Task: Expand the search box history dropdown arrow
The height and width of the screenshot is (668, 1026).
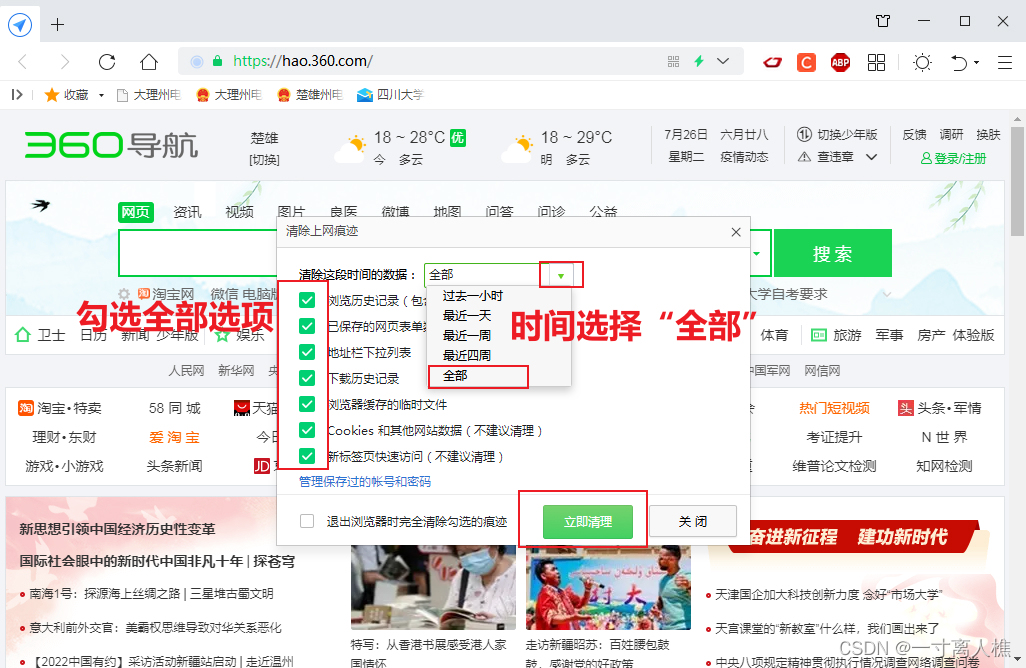Action: [x=757, y=254]
